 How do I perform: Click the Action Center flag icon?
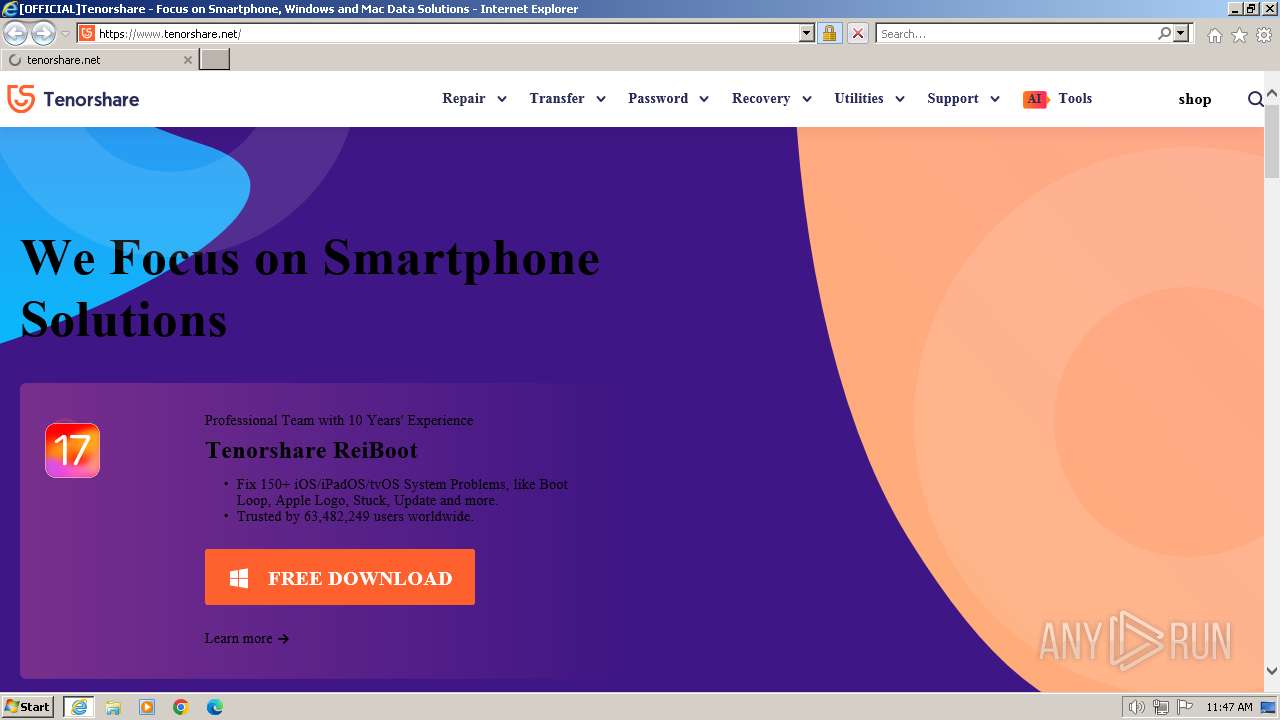click(1184, 707)
